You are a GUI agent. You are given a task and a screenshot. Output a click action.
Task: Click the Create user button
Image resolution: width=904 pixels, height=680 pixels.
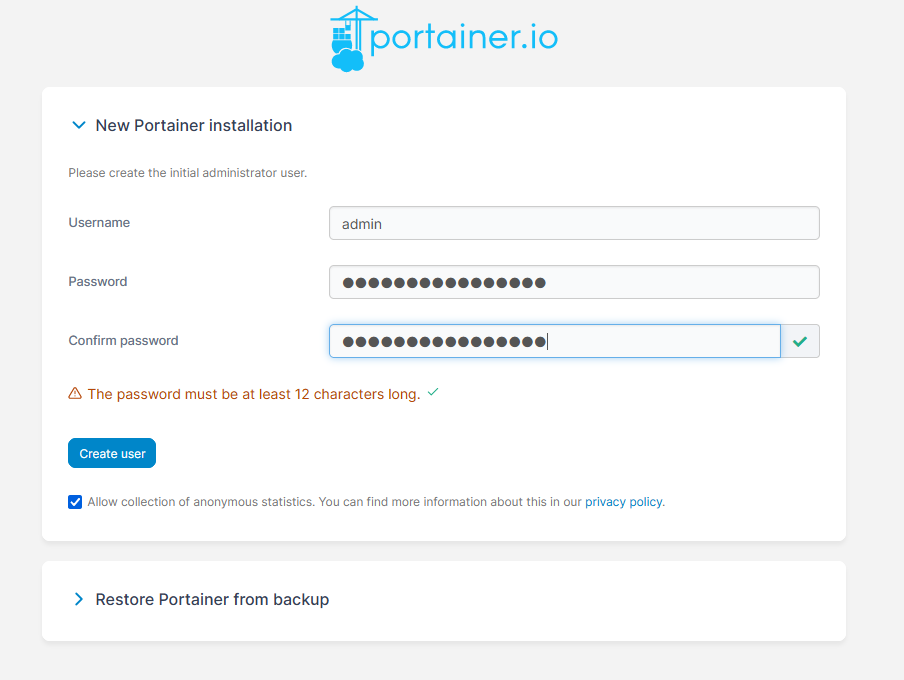(x=112, y=453)
